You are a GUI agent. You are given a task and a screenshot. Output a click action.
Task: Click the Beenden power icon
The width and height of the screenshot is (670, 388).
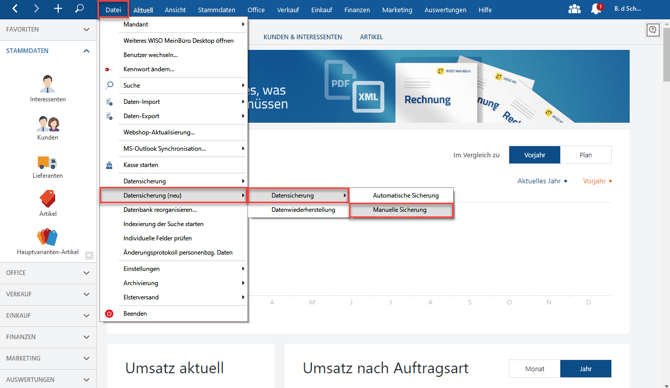pyautogui.click(x=109, y=314)
